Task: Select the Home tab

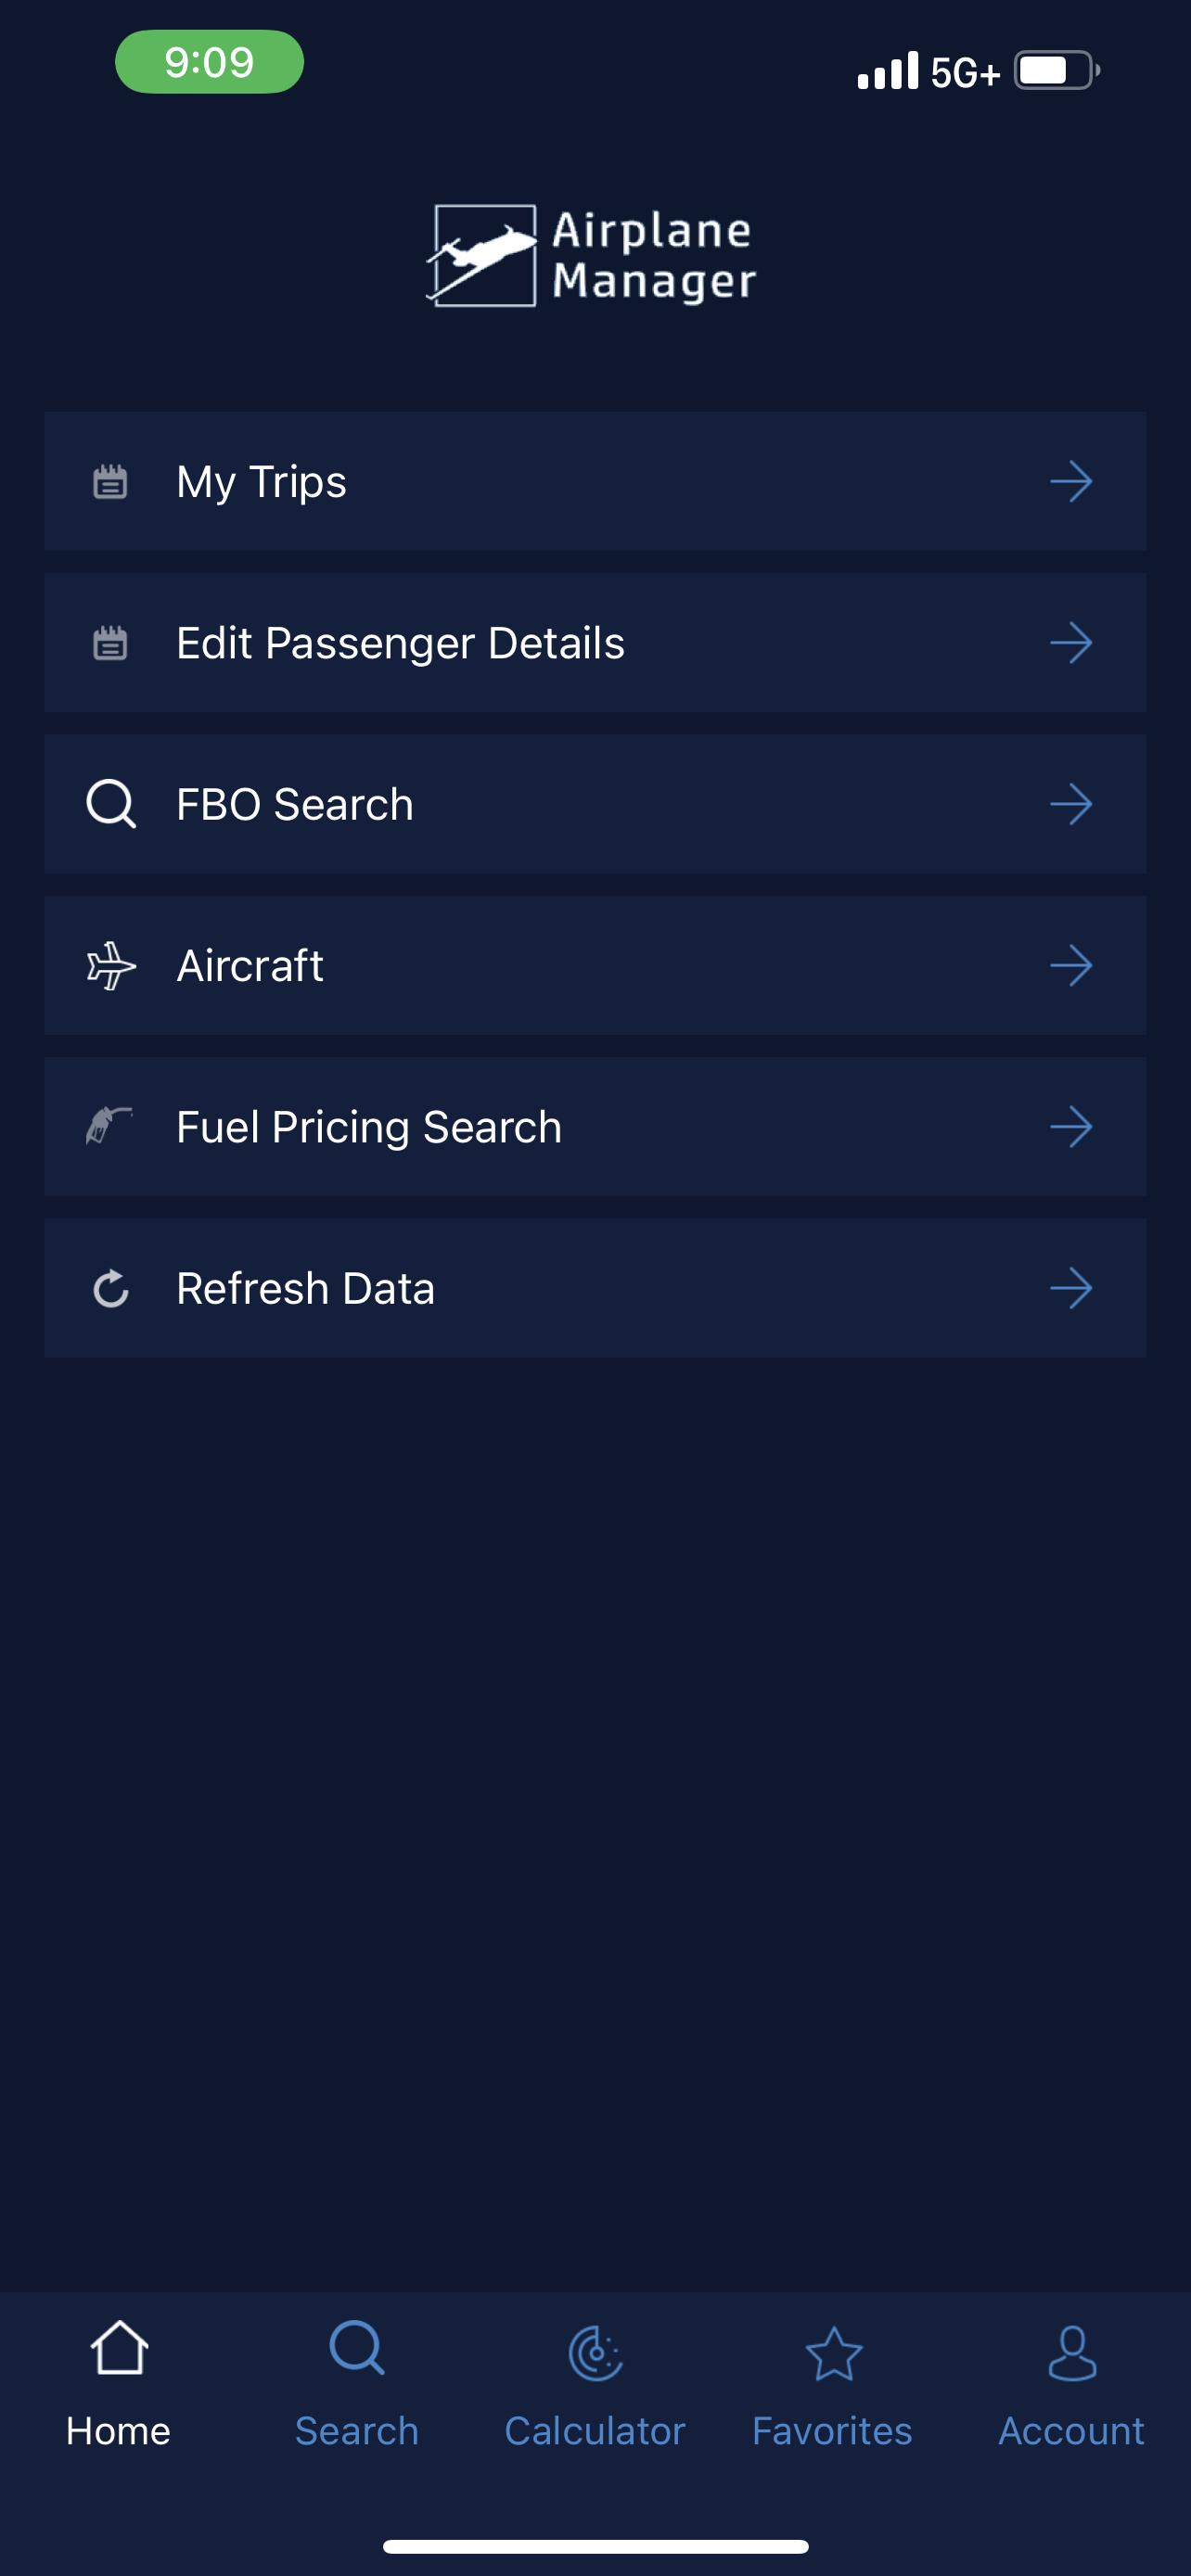Action: pyautogui.click(x=119, y=2383)
